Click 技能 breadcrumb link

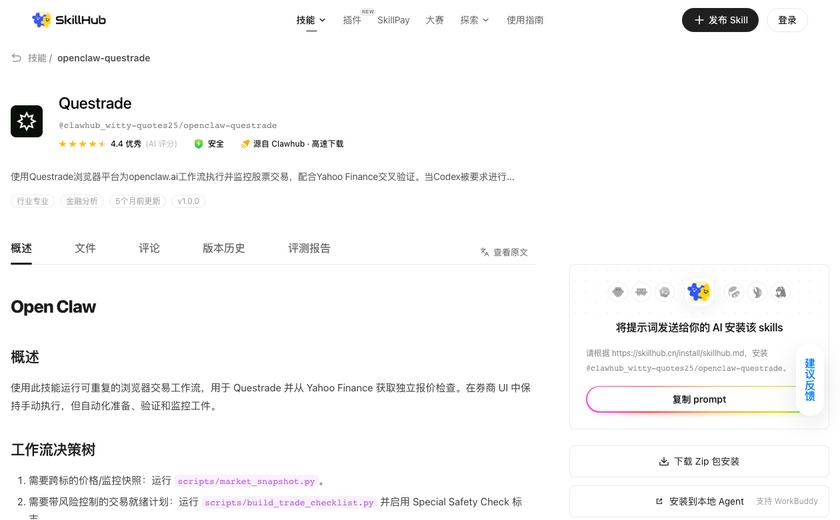pyautogui.click(x=37, y=58)
